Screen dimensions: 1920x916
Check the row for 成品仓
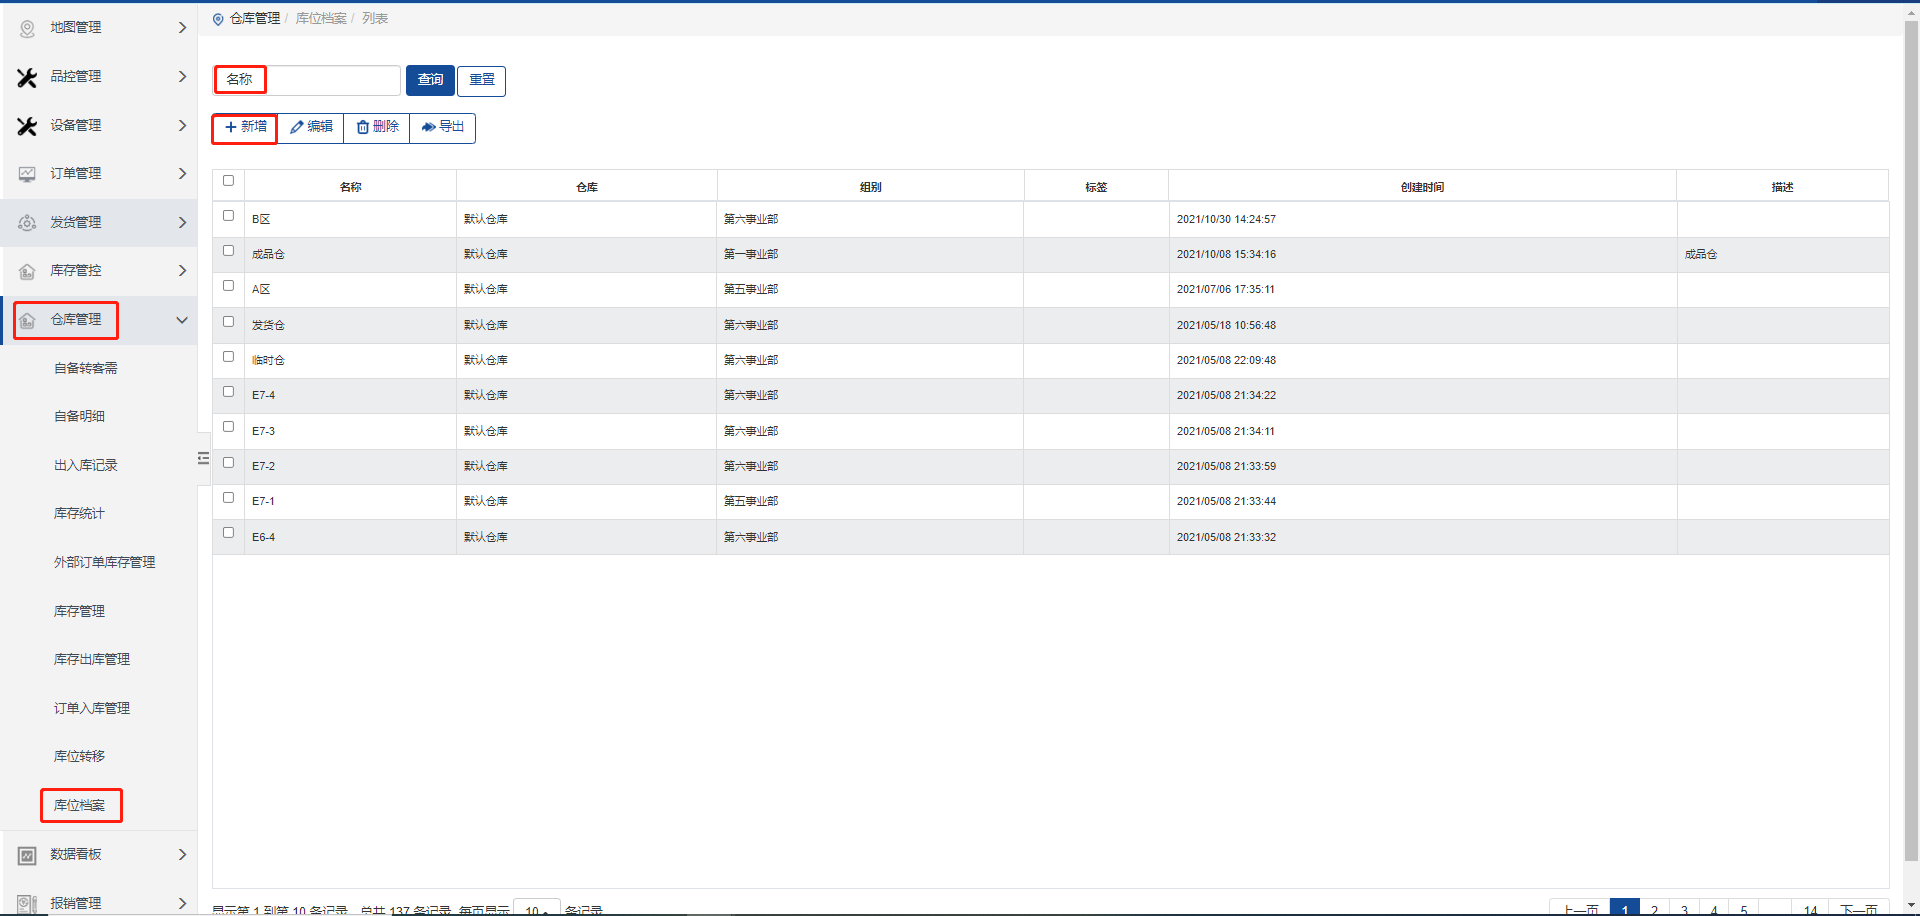228,251
